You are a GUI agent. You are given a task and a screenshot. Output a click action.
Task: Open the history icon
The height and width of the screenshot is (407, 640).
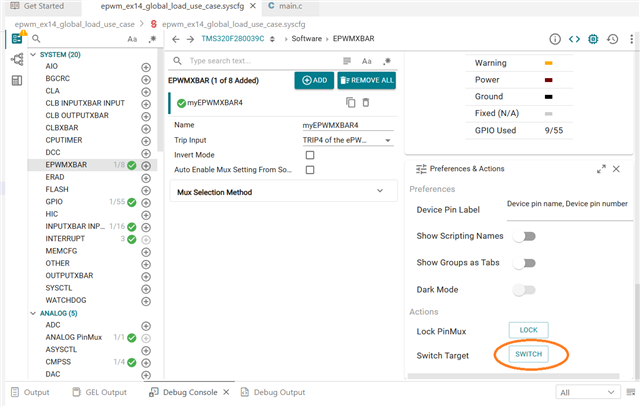coord(612,39)
